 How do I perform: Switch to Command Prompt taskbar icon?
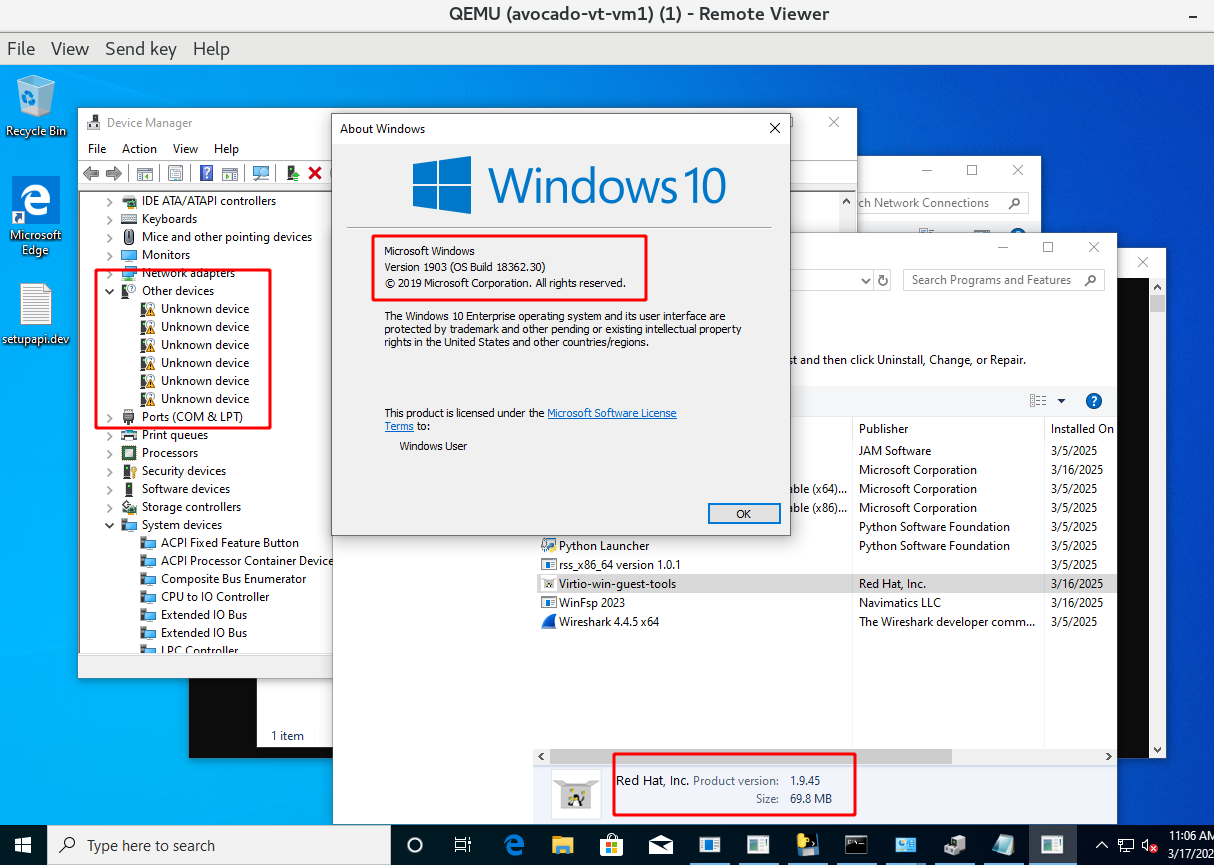[856, 845]
